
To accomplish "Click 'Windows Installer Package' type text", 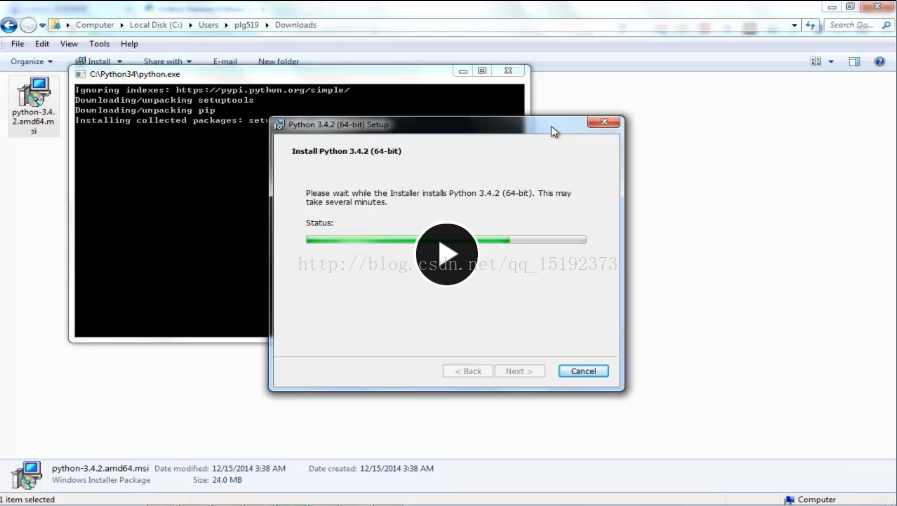I will 101,480.
